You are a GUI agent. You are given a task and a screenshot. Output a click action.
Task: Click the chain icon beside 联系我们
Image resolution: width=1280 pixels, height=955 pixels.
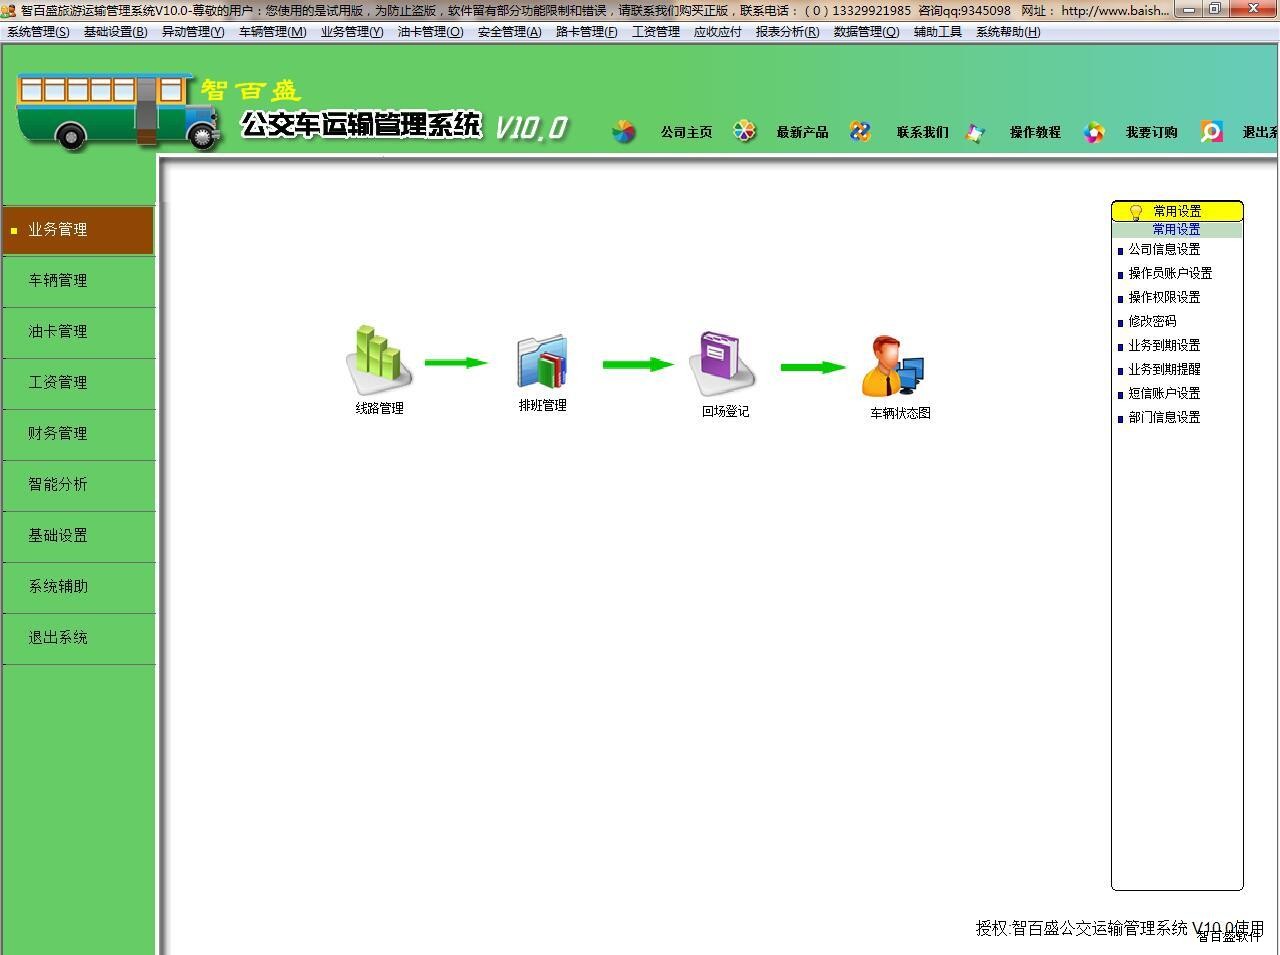coord(860,131)
